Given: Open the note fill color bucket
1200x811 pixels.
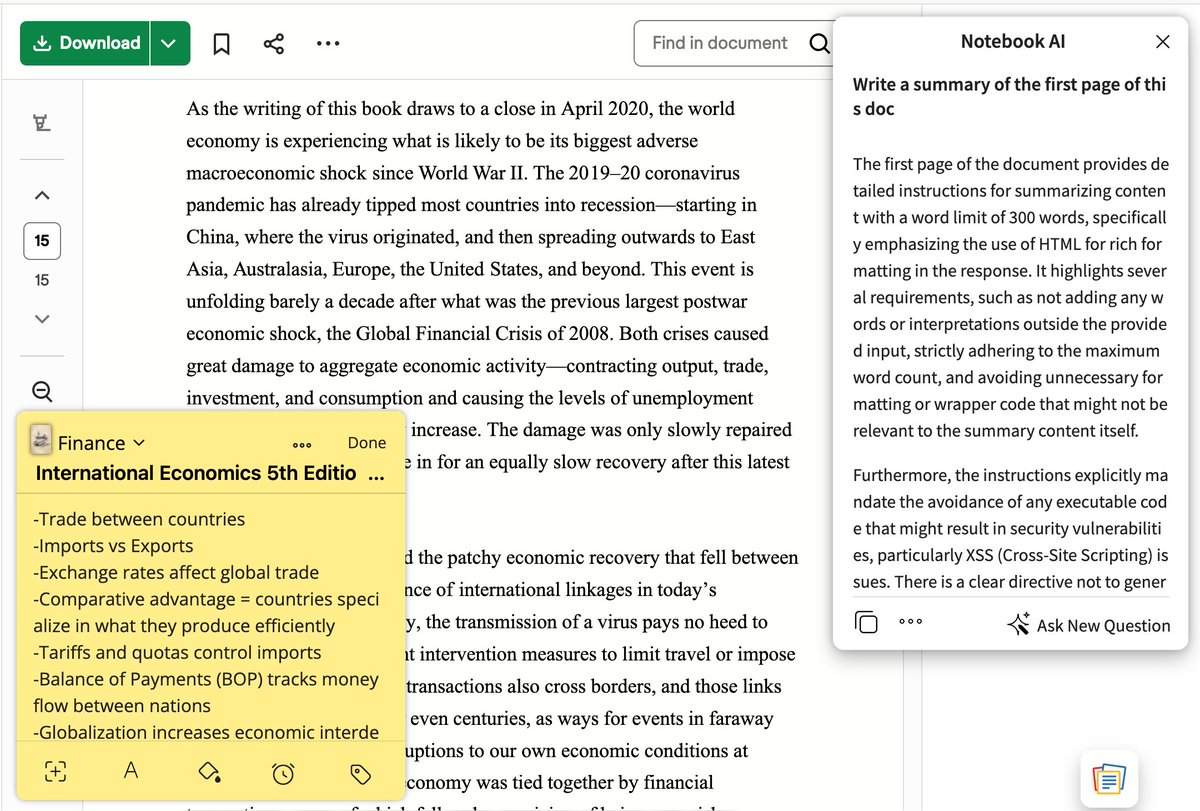Looking at the screenshot, I should pyautogui.click(x=208, y=771).
